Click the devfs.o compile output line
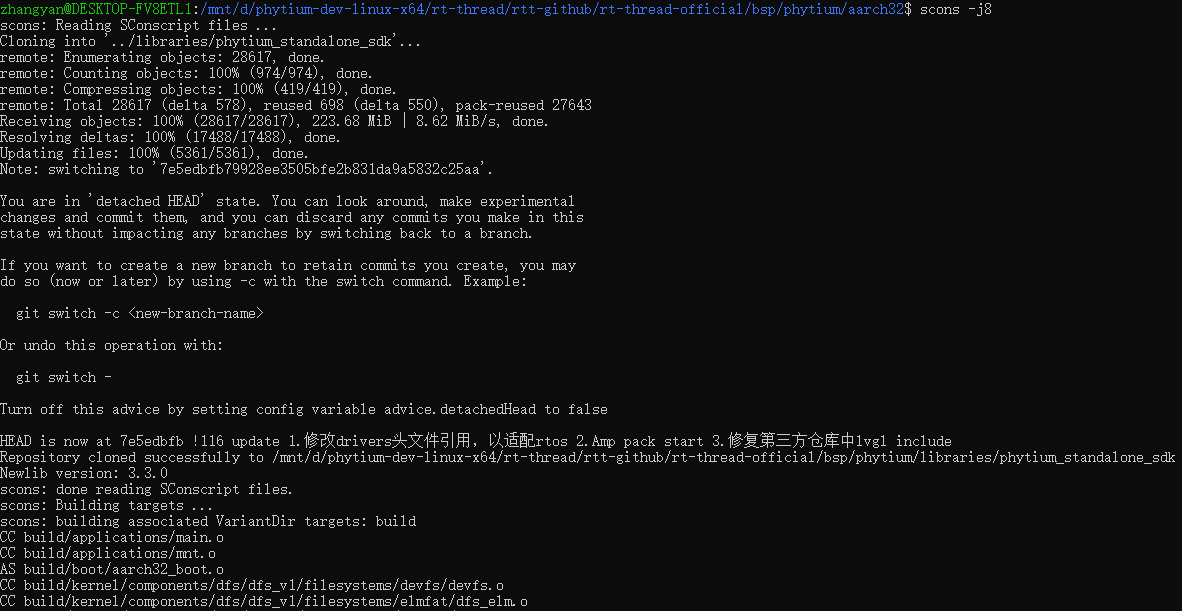This screenshot has width=1182, height=611. [x=252, y=585]
